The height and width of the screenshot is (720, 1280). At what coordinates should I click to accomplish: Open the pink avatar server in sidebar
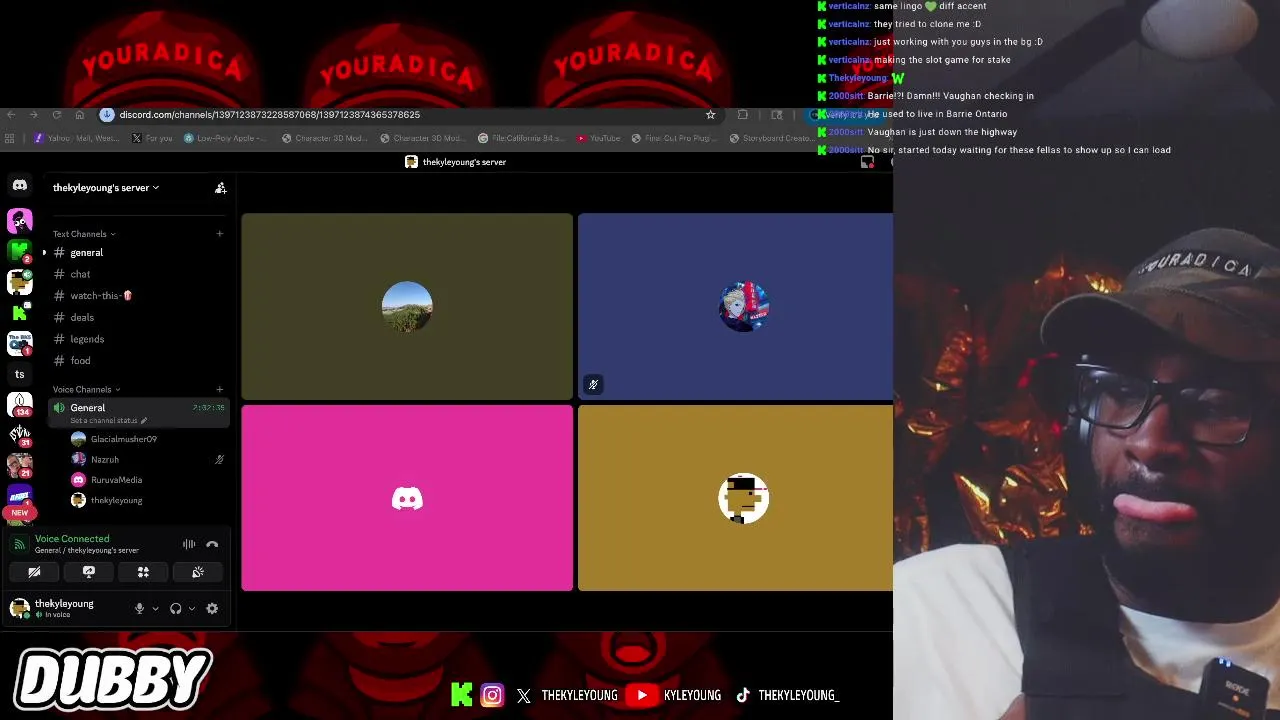point(19,221)
